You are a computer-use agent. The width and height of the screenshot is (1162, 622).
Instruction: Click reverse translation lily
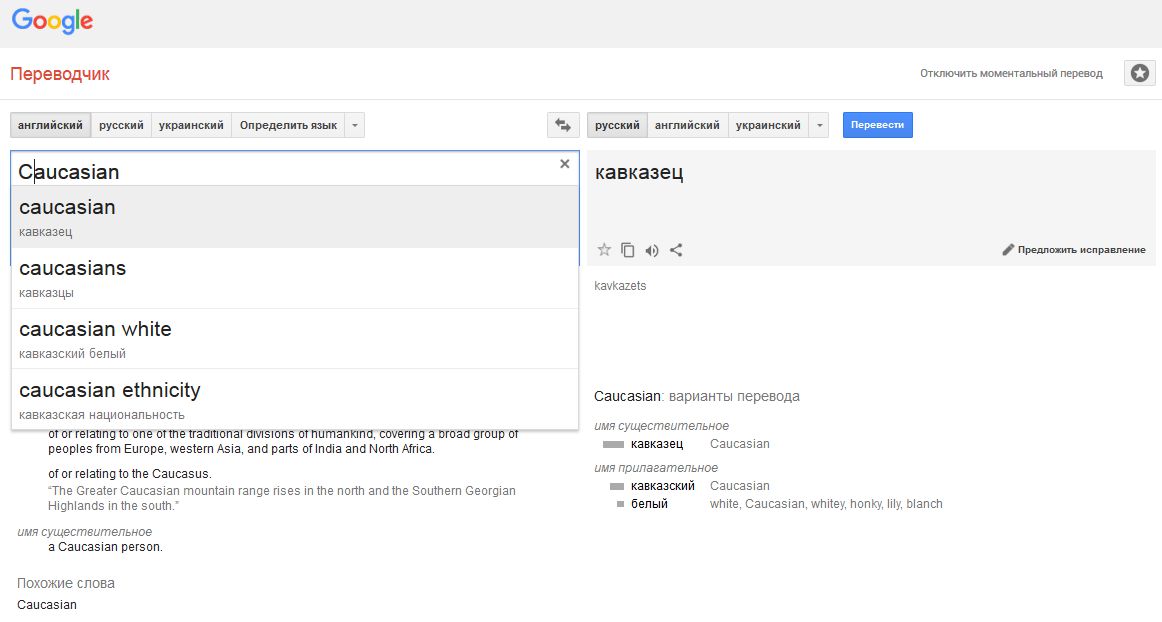click(x=894, y=504)
